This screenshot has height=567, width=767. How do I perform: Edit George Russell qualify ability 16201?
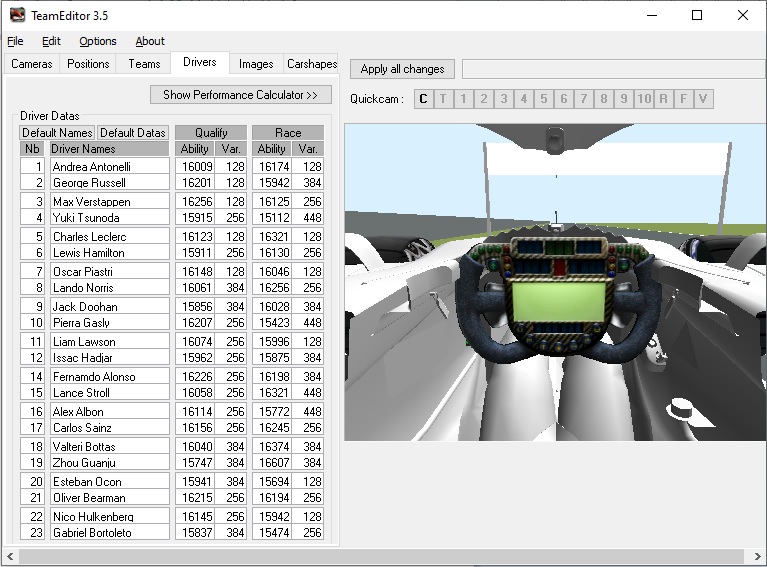click(195, 182)
